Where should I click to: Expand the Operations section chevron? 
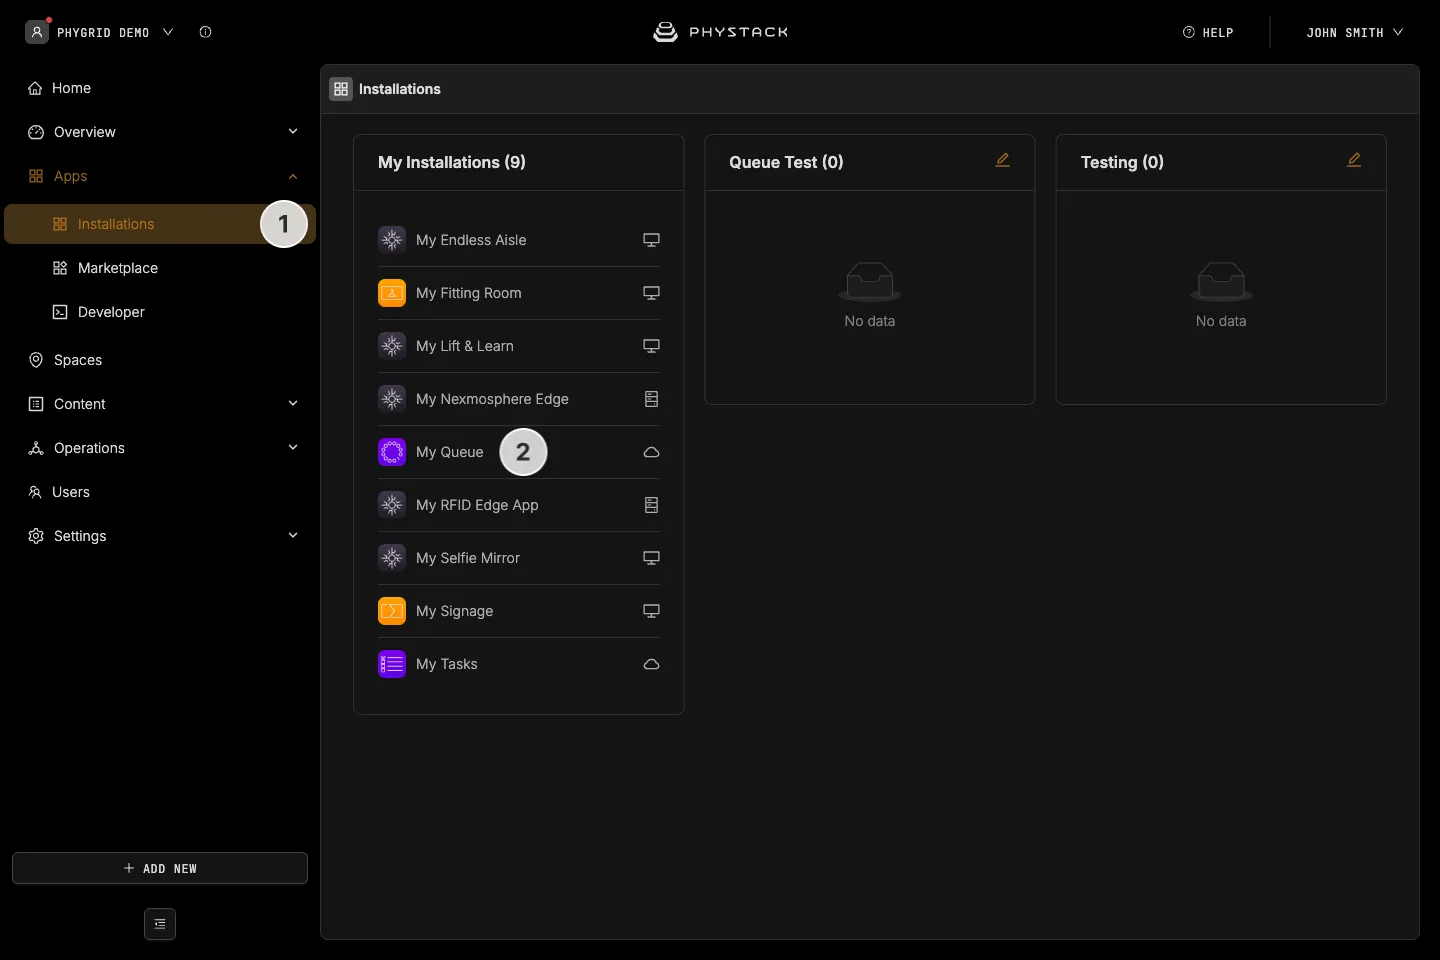pyautogui.click(x=293, y=448)
